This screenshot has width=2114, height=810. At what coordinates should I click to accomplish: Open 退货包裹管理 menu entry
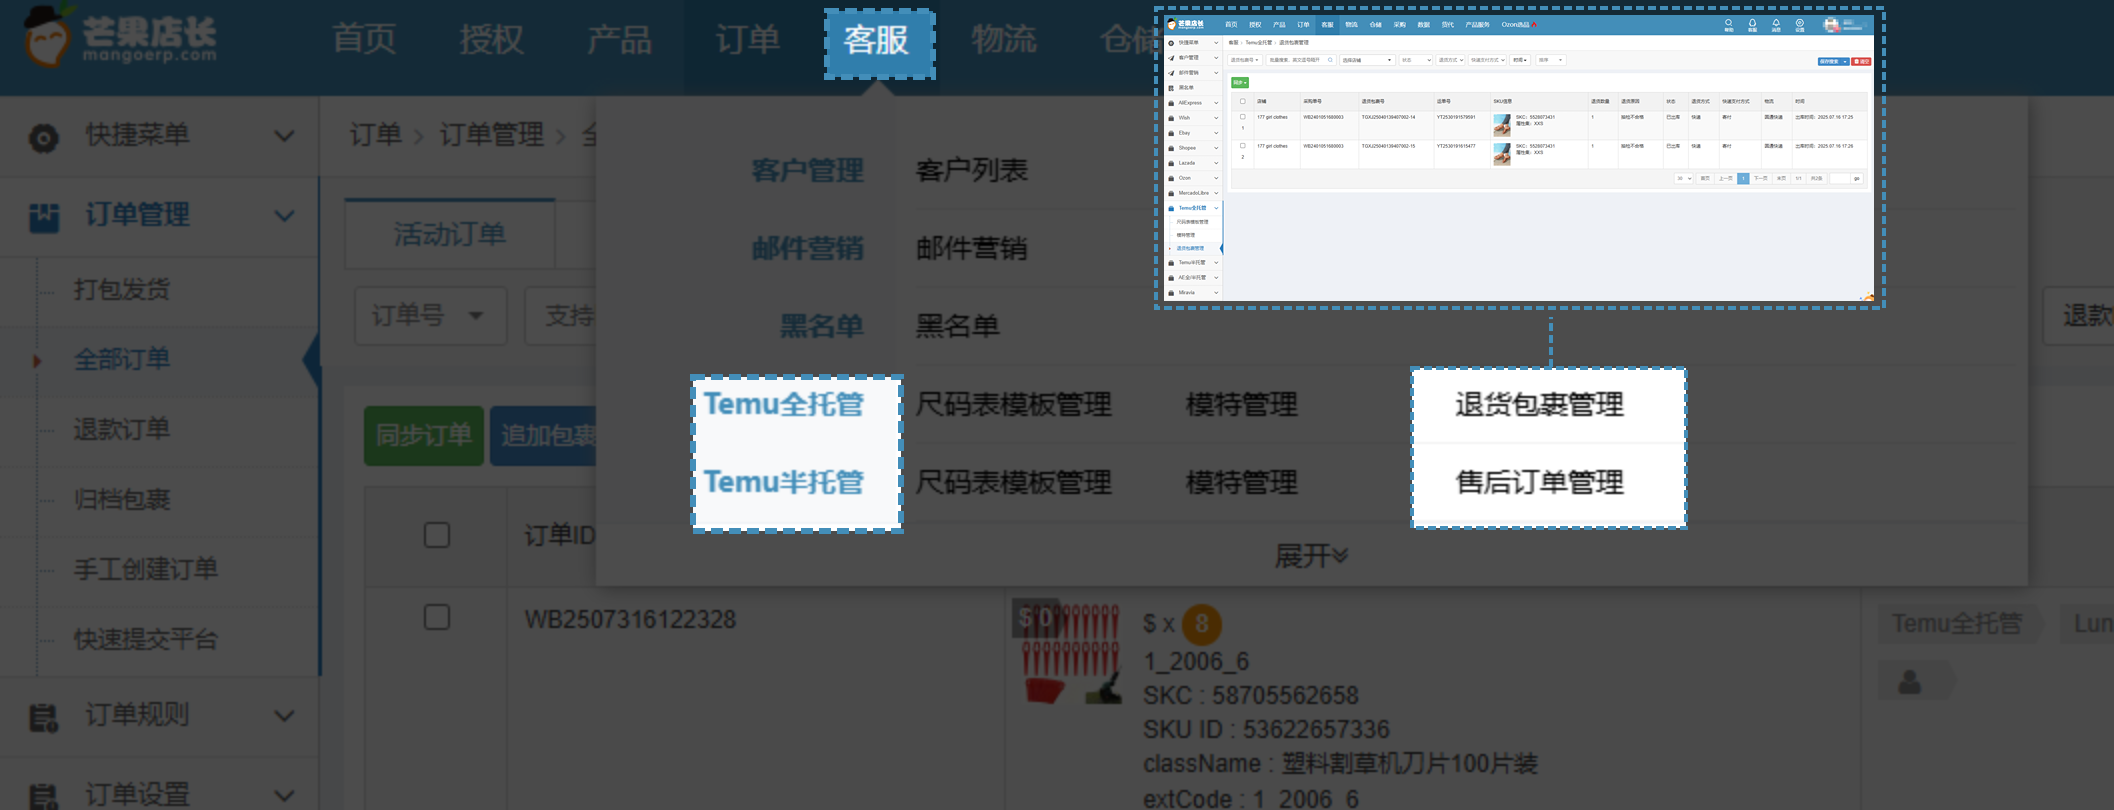[1540, 404]
